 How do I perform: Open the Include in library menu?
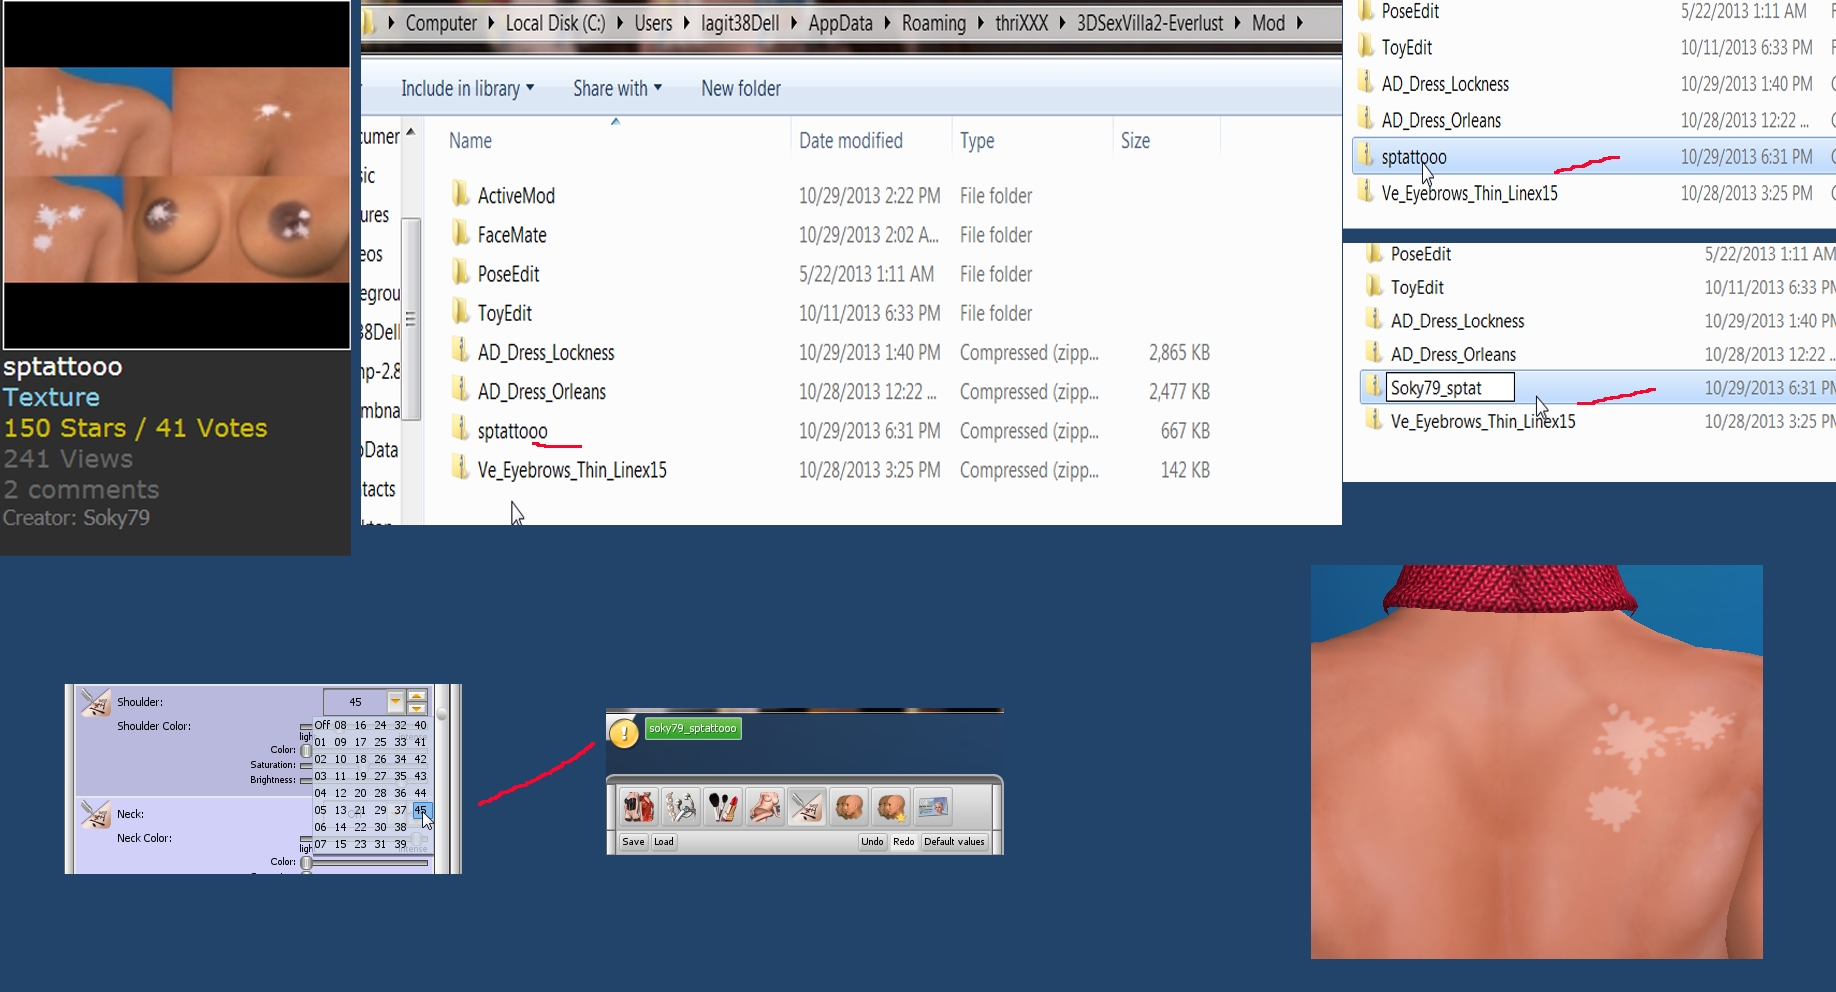pyautogui.click(x=467, y=88)
